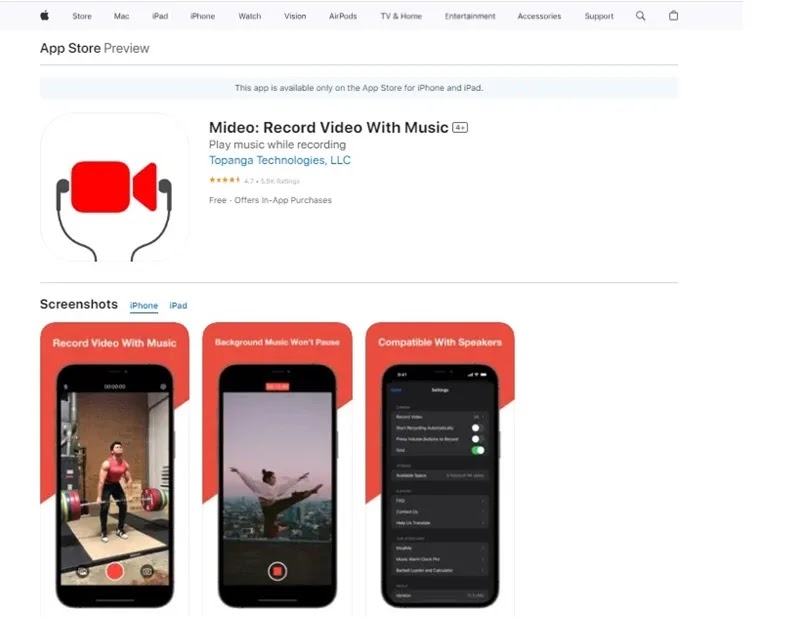Screen dimensions: 800x617
Task: Open Vision in top navigation
Action: coord(295,16)
